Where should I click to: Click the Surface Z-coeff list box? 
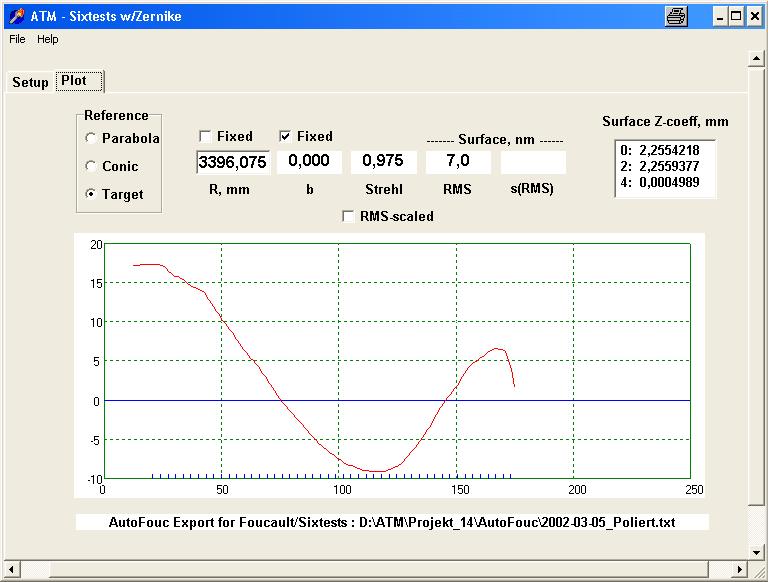(665, 168)
